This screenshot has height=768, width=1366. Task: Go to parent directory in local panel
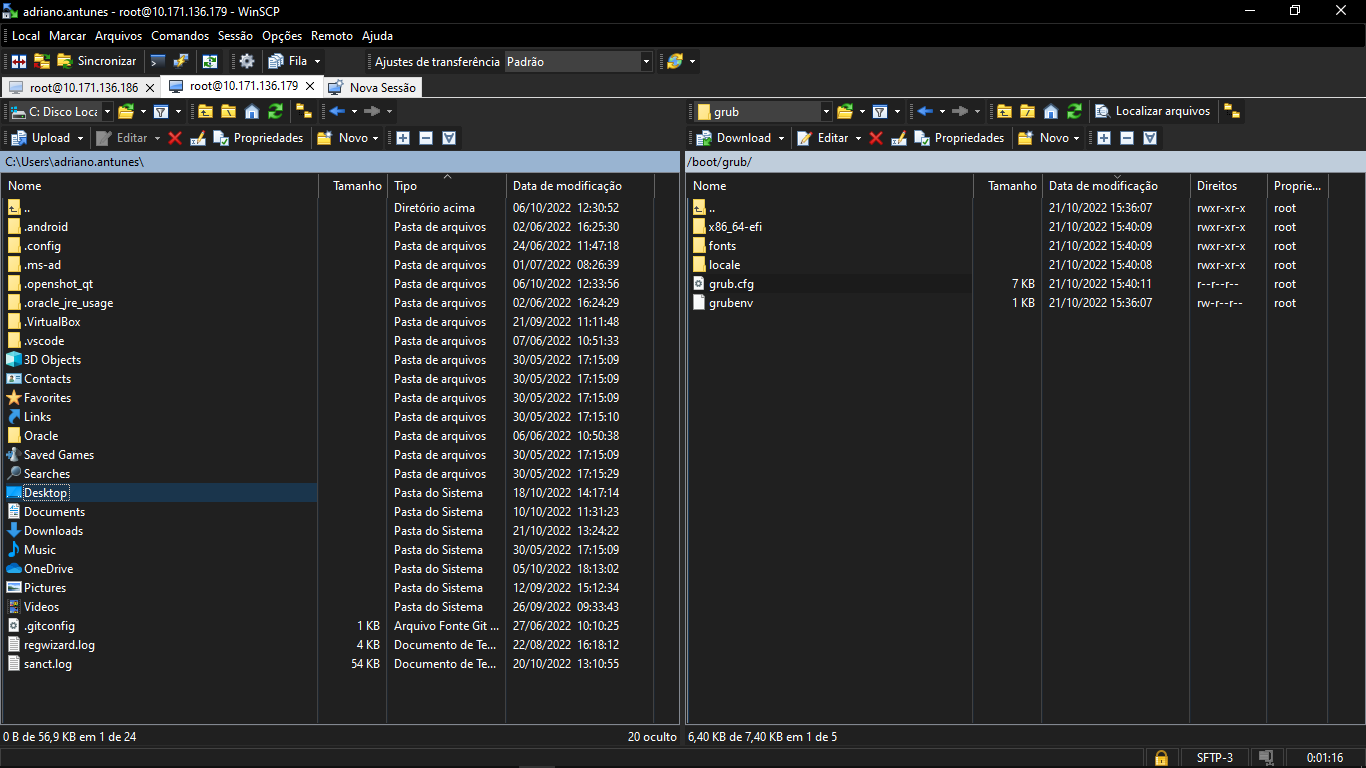pyautogui.click(x=206, y=111)
